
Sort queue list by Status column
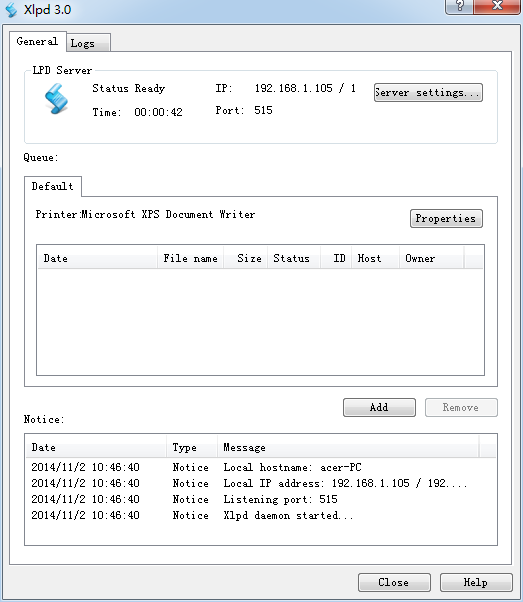coord(294,258)
